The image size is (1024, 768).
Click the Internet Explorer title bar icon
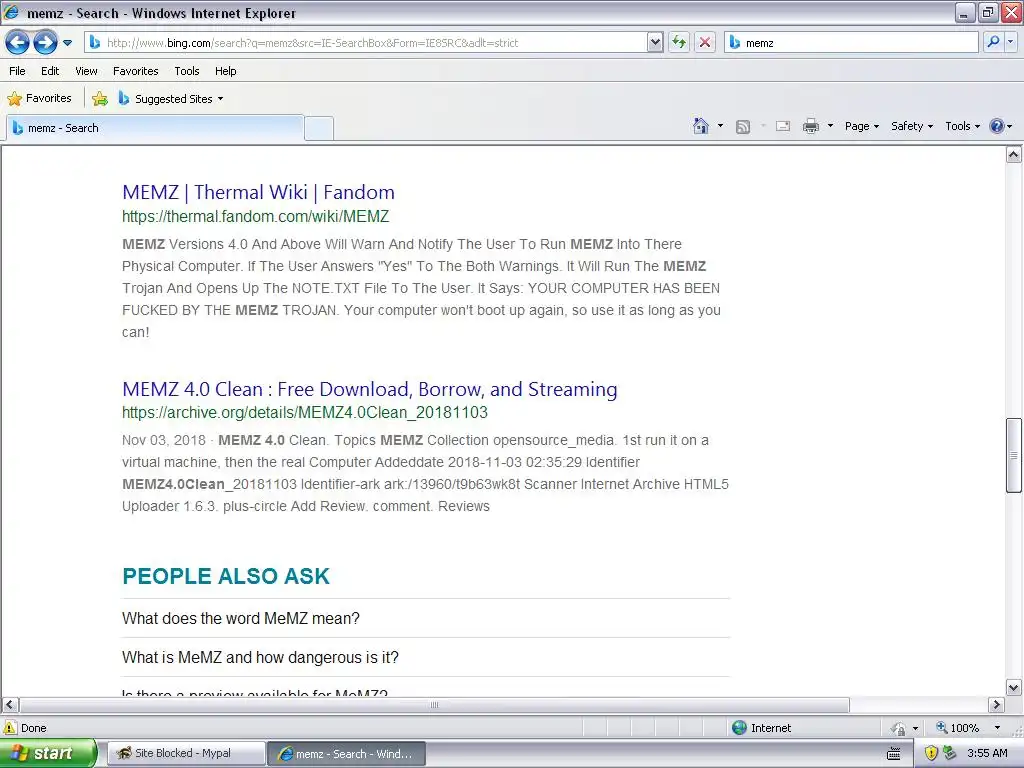click(x=11, y=12)
